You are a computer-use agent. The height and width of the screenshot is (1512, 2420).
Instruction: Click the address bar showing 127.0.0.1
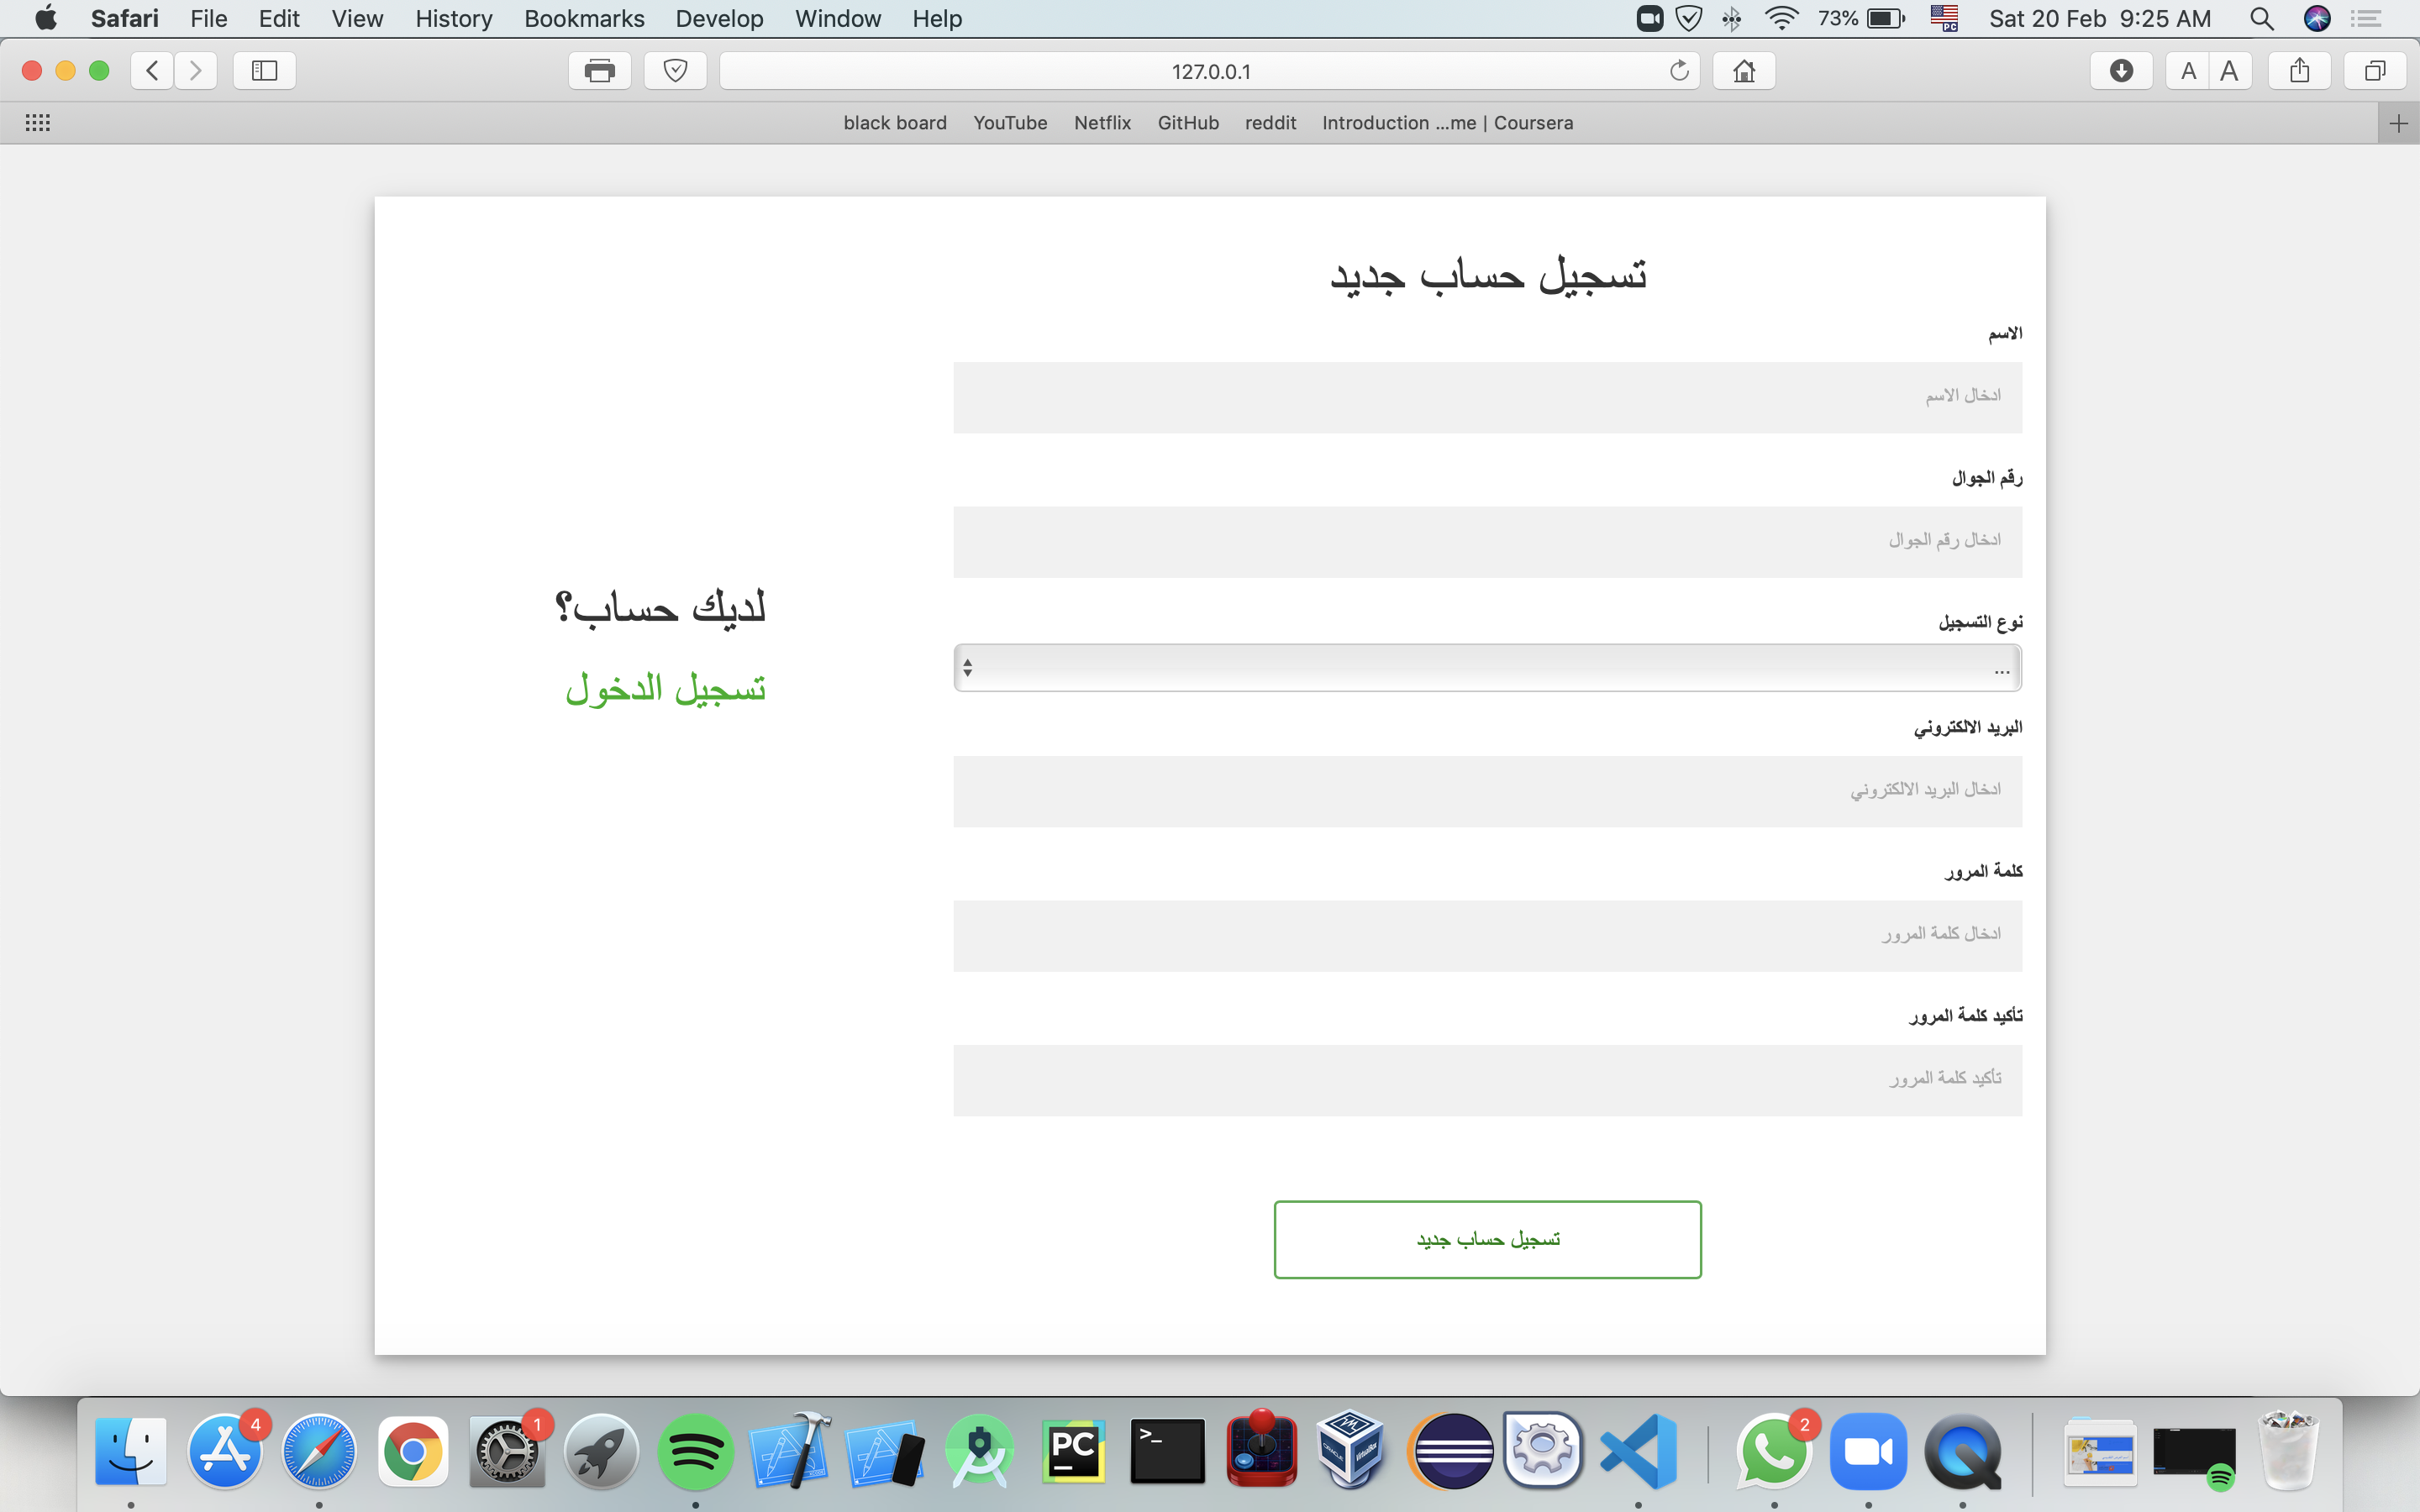coord(1210,71)
